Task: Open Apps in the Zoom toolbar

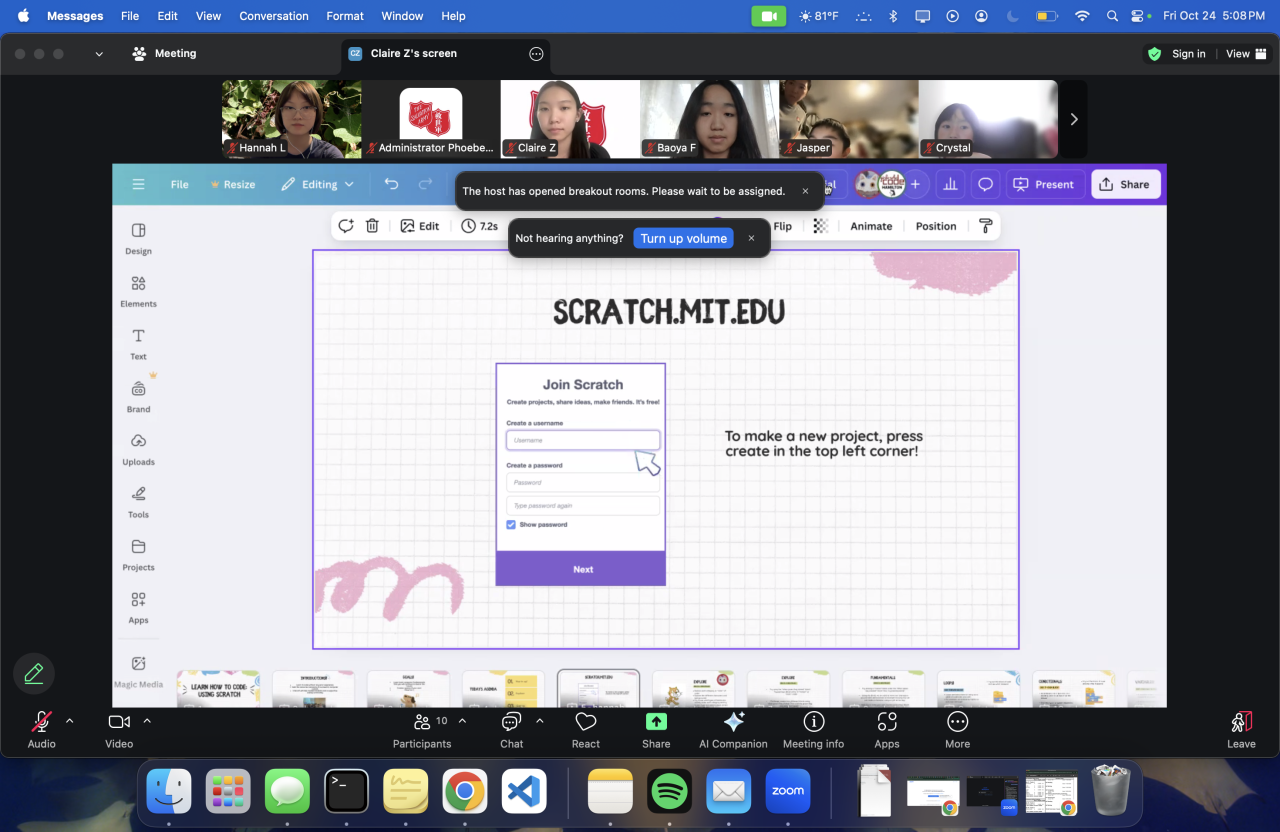Action: [x=887, y=729]
